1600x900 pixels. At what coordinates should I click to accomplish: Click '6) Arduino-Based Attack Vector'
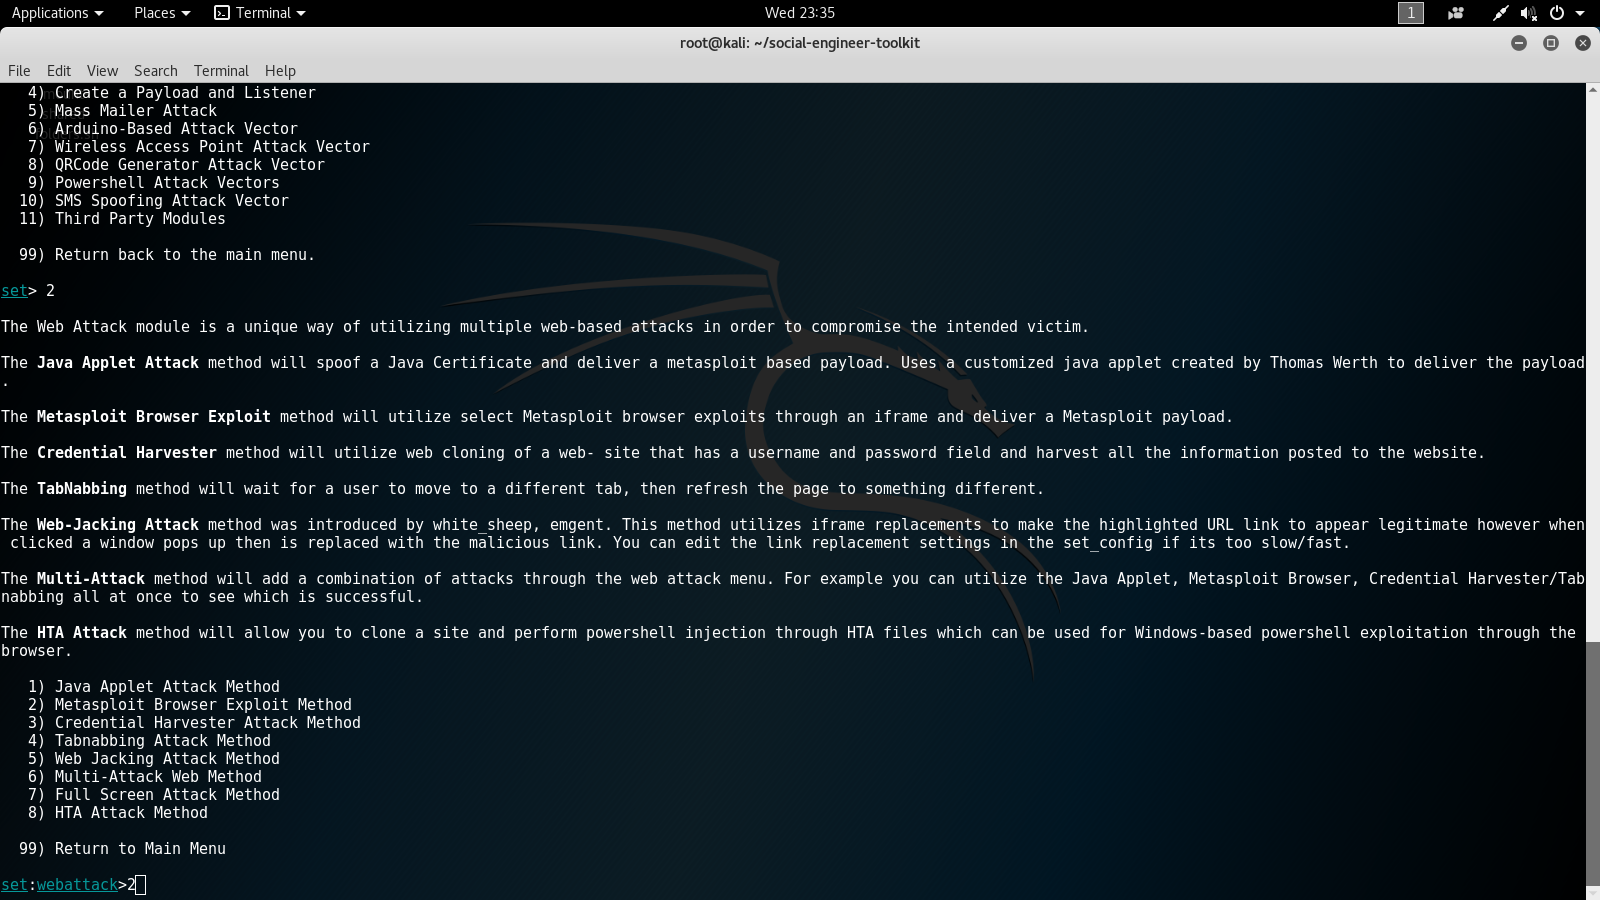163,129
